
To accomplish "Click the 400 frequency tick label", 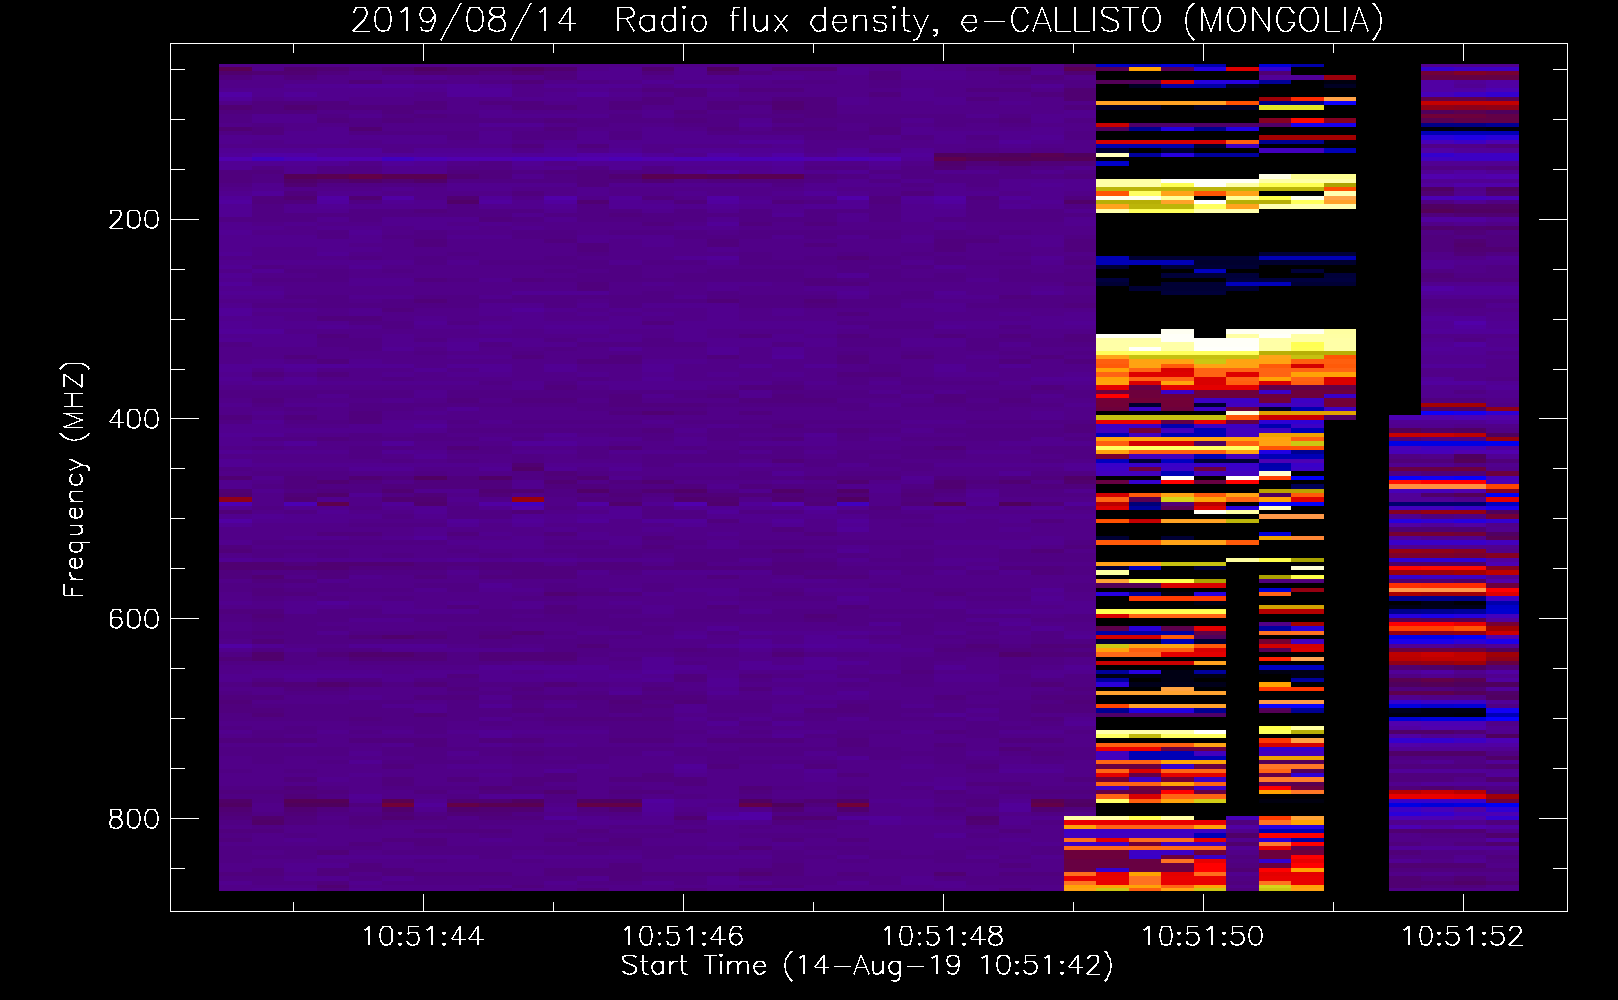I will 134,419.
